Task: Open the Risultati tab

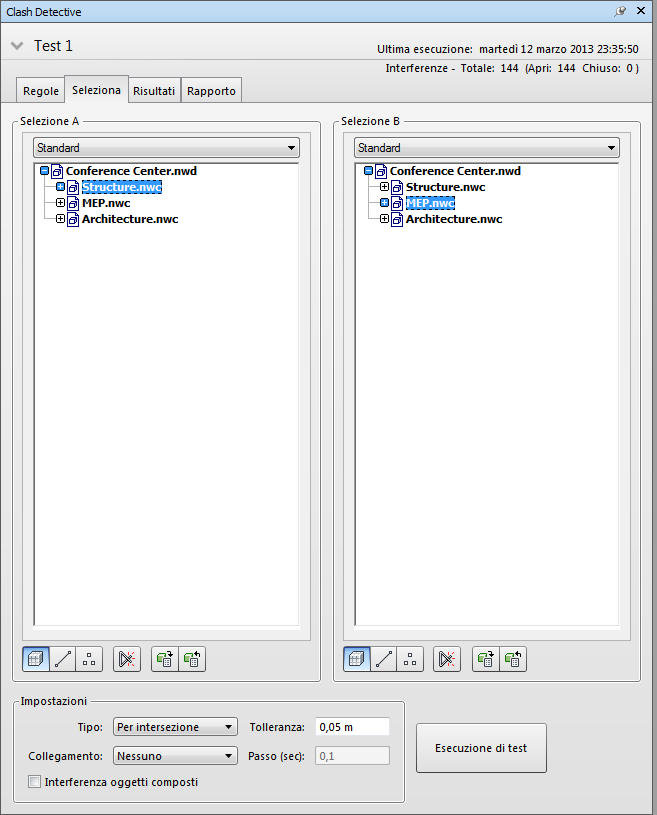Action: click(154, 90)
